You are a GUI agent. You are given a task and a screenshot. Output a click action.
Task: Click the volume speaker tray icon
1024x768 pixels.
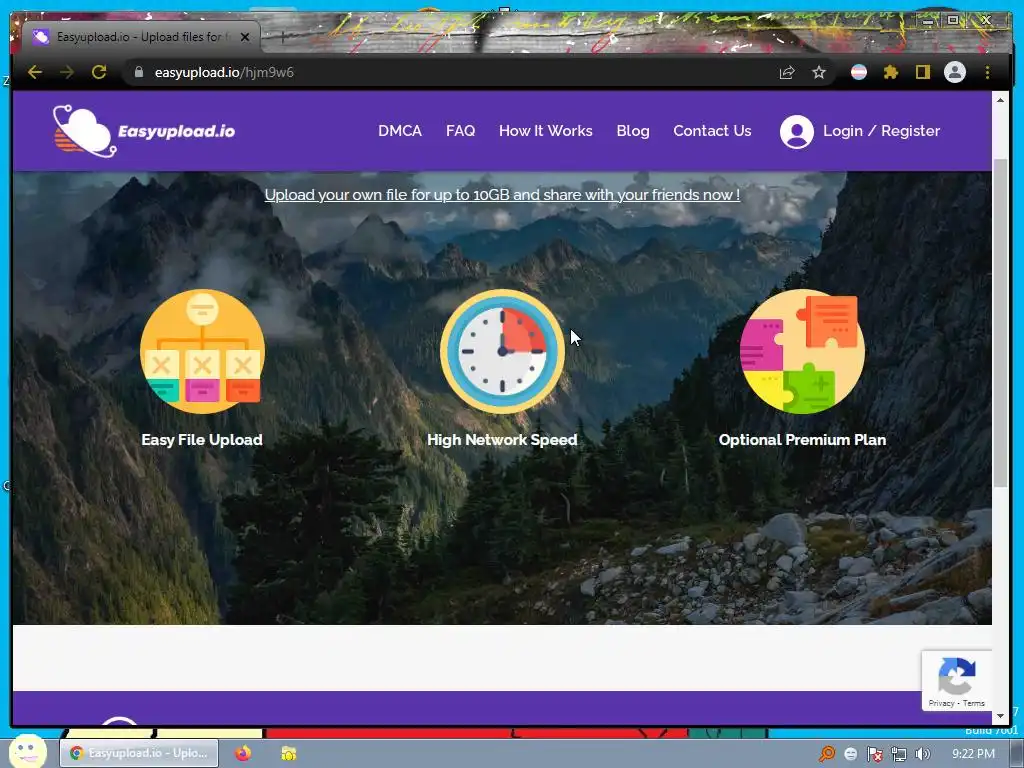[922, 754]
